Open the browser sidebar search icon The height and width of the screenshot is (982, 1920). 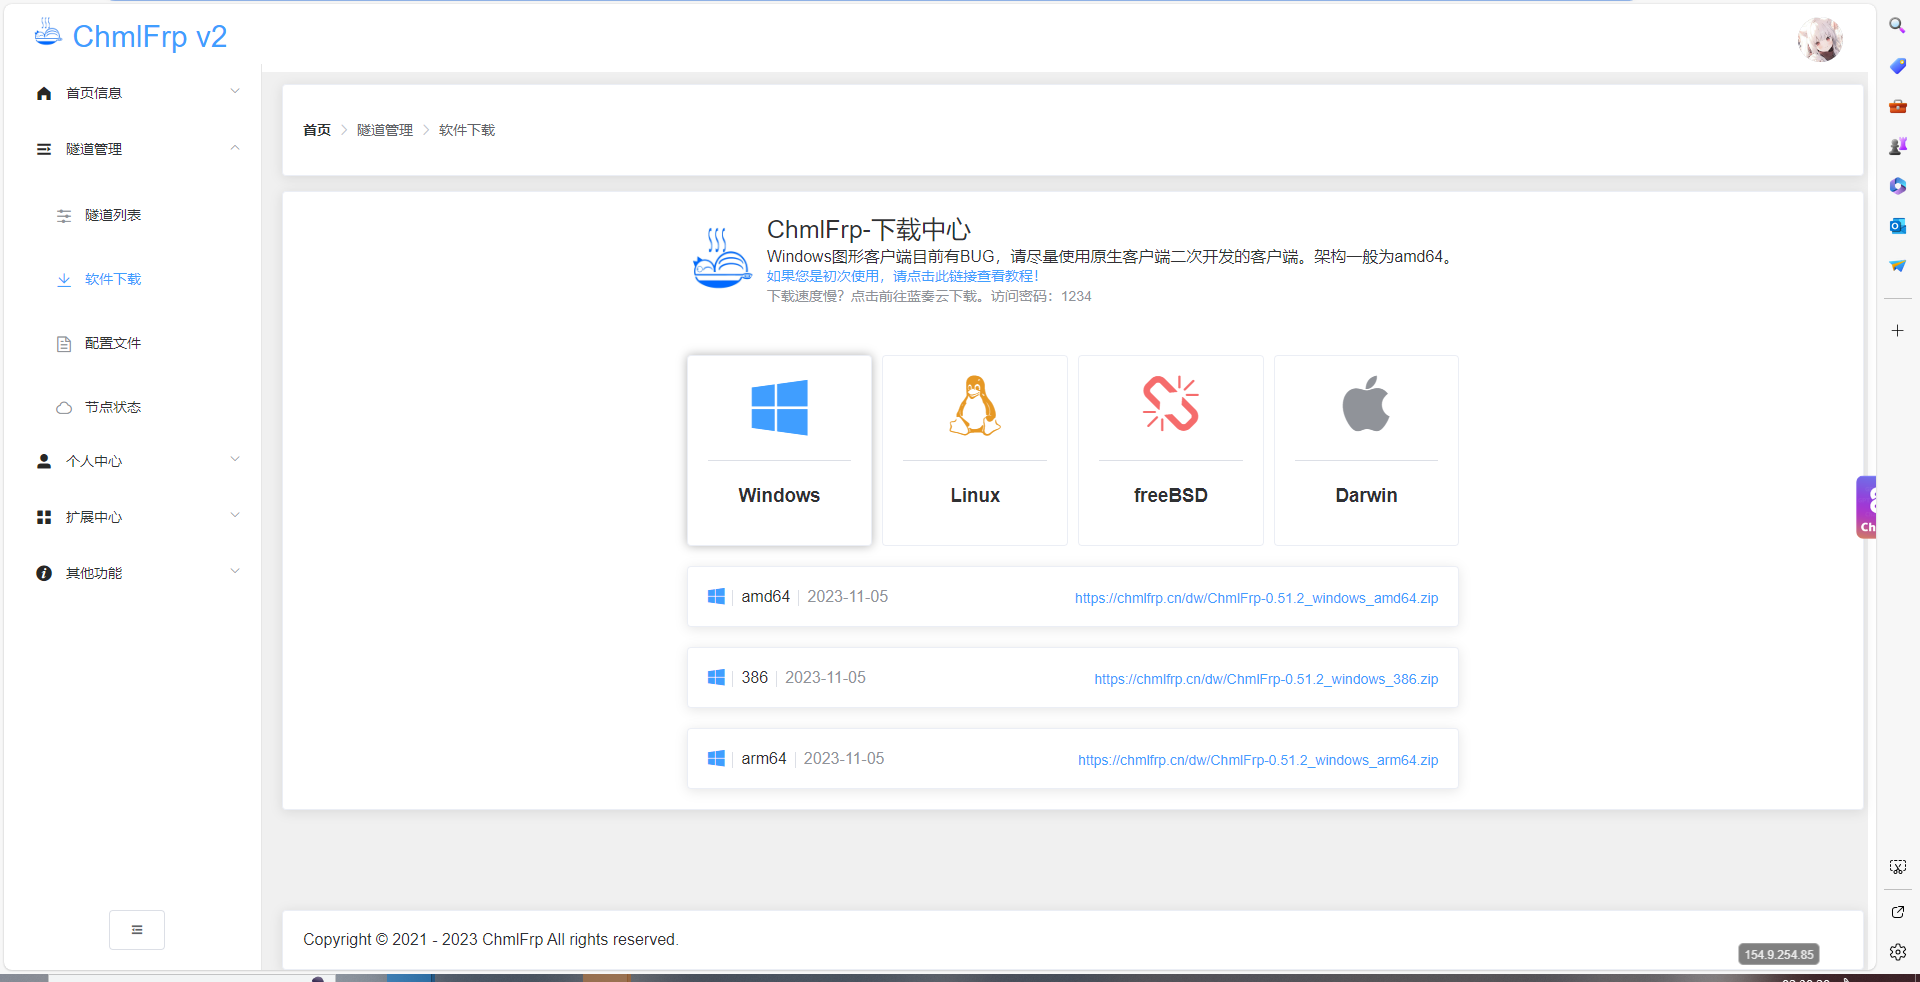point(1897,25)
